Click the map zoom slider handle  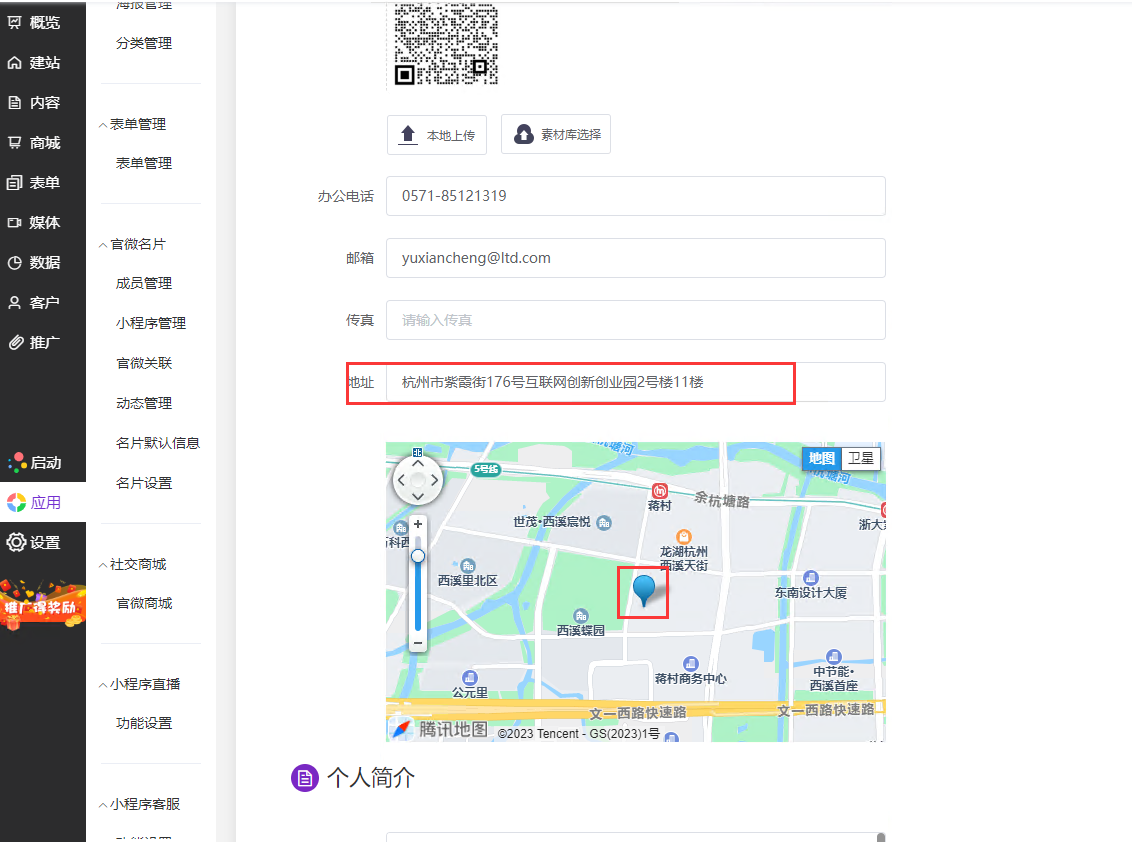click(417, 556)
